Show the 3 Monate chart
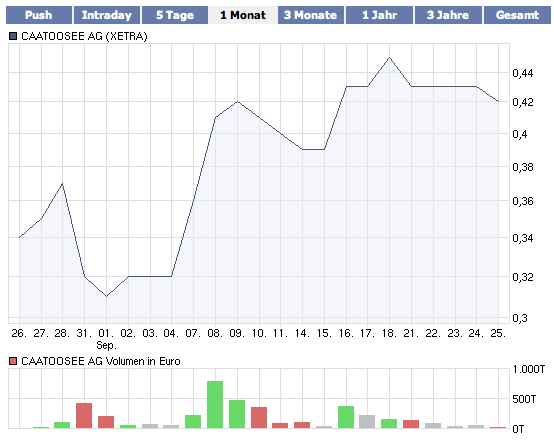554x440 pixels. pos(311,15)
